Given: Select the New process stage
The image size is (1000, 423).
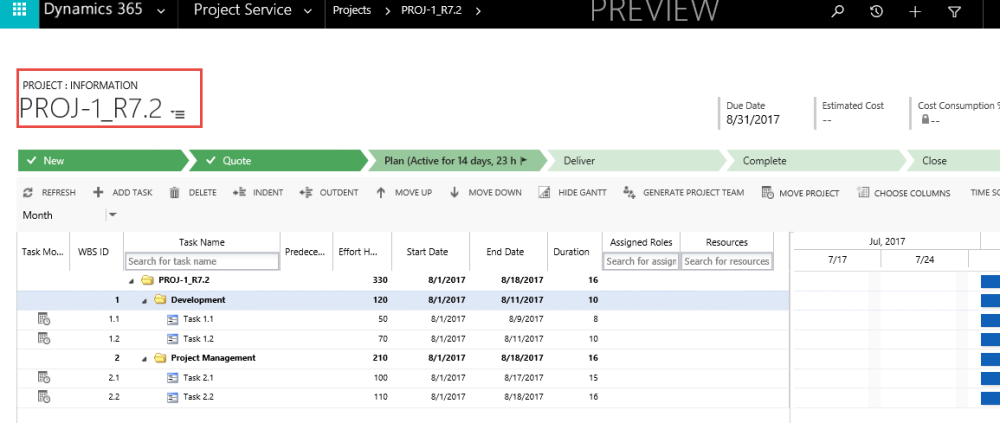Looking at the screenshot, I should 102,161.
